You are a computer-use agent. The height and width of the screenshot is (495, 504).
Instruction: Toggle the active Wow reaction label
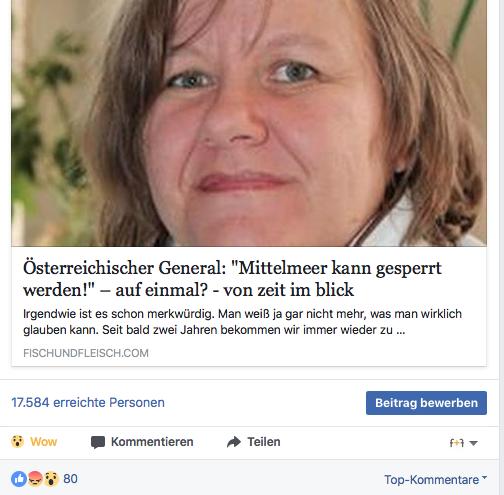(44, 442)
